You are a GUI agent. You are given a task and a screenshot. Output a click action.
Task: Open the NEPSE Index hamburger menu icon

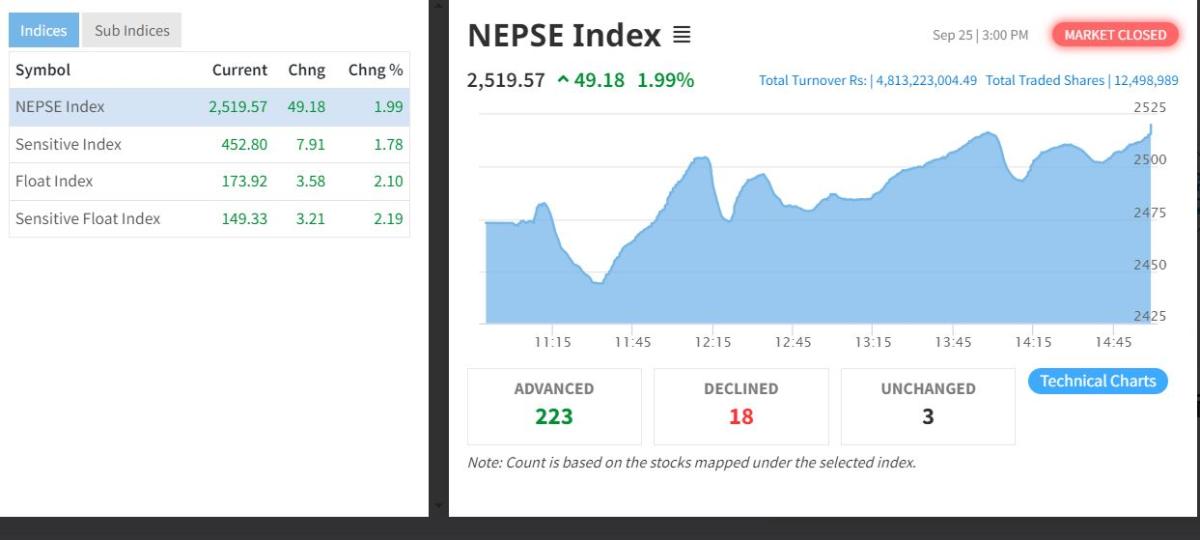pos(681,36)
